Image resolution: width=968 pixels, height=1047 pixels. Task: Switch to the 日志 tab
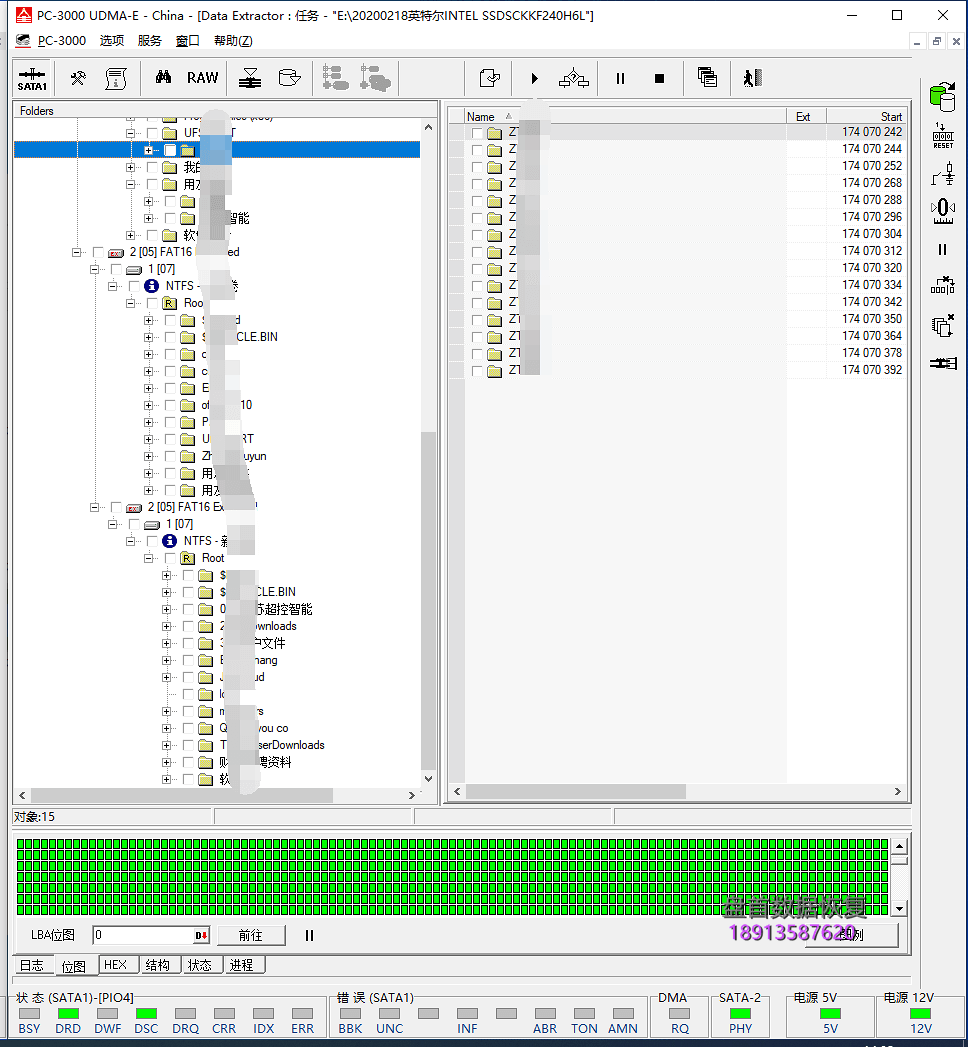[32, 966]
